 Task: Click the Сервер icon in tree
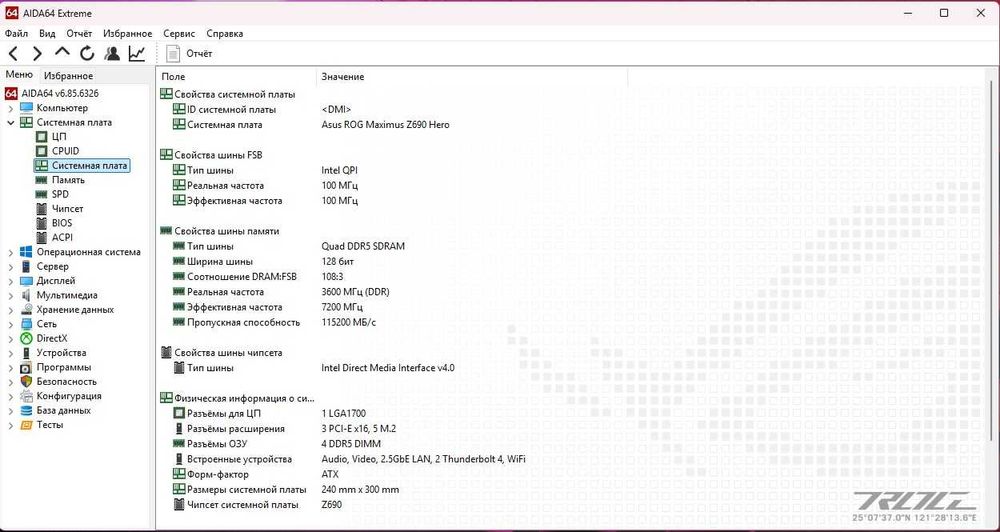[26, 267]
